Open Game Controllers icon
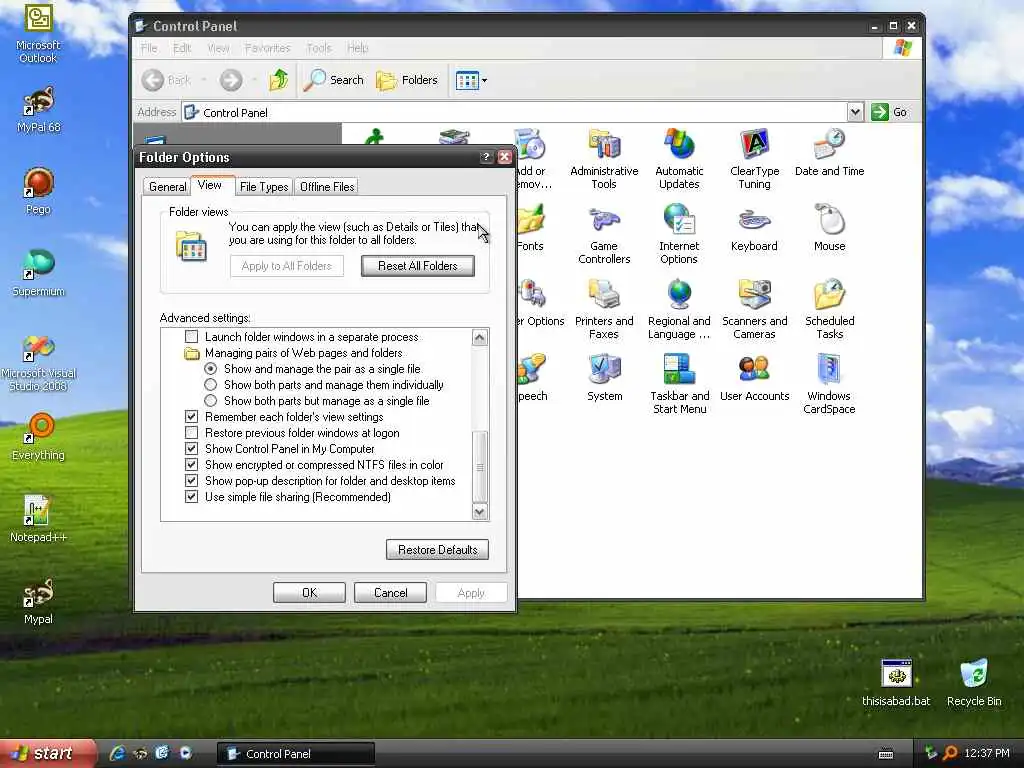This screenshot has height=768, width=1024. click(x=604, y=235)
